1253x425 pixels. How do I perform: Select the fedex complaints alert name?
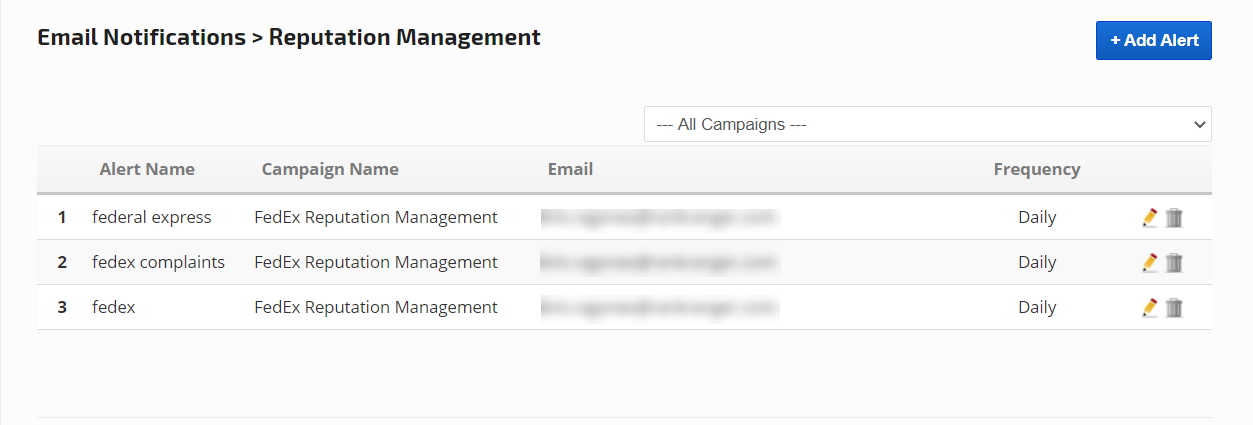[158, 262]
